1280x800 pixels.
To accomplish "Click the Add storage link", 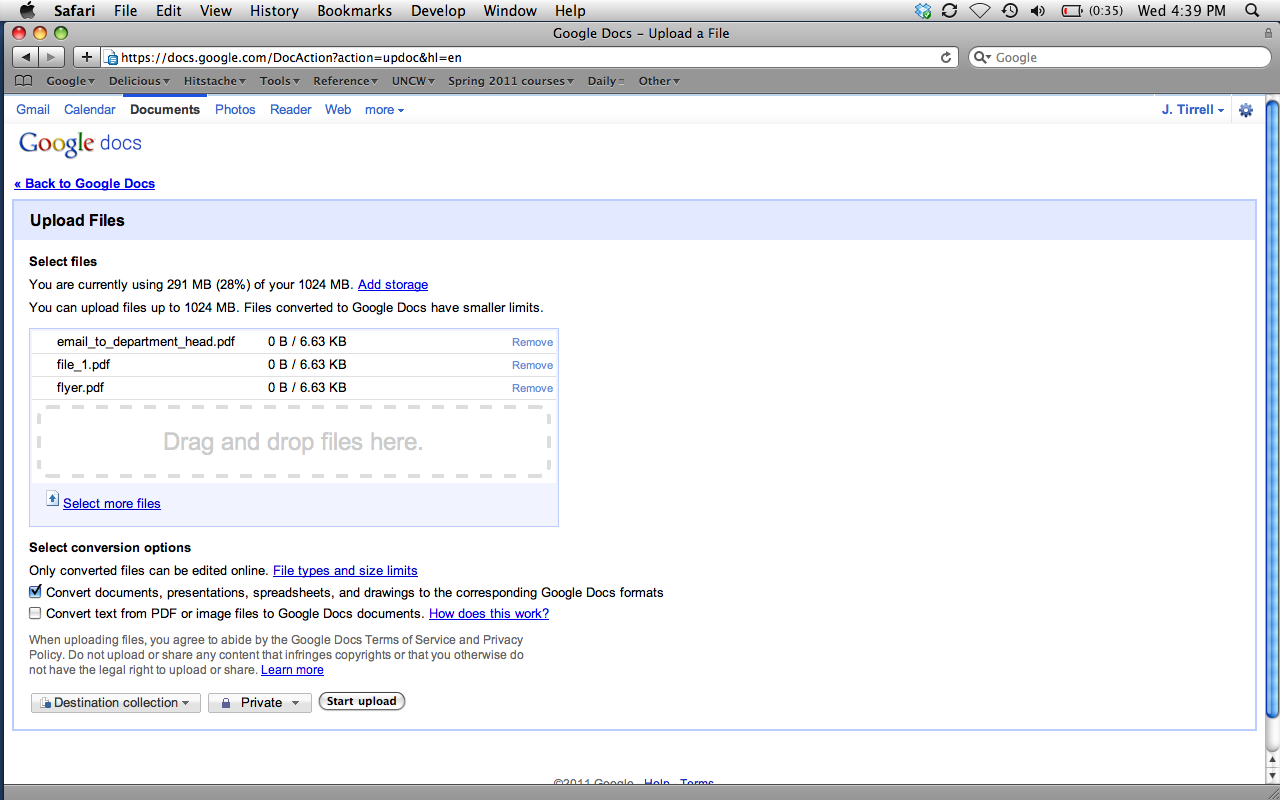I will [393, 285].
